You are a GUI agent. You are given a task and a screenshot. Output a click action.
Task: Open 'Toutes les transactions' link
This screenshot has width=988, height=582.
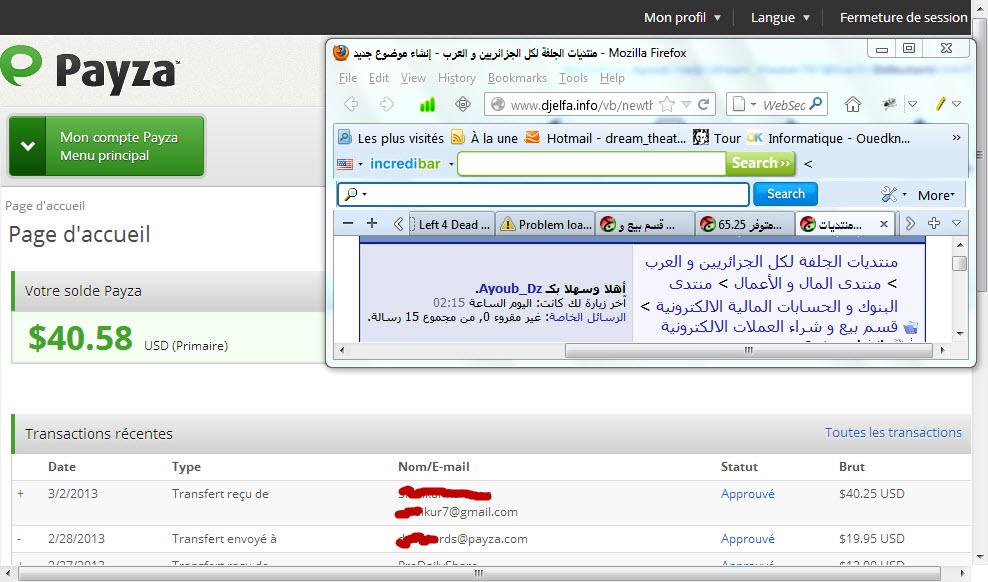click(x=893, y=433)
